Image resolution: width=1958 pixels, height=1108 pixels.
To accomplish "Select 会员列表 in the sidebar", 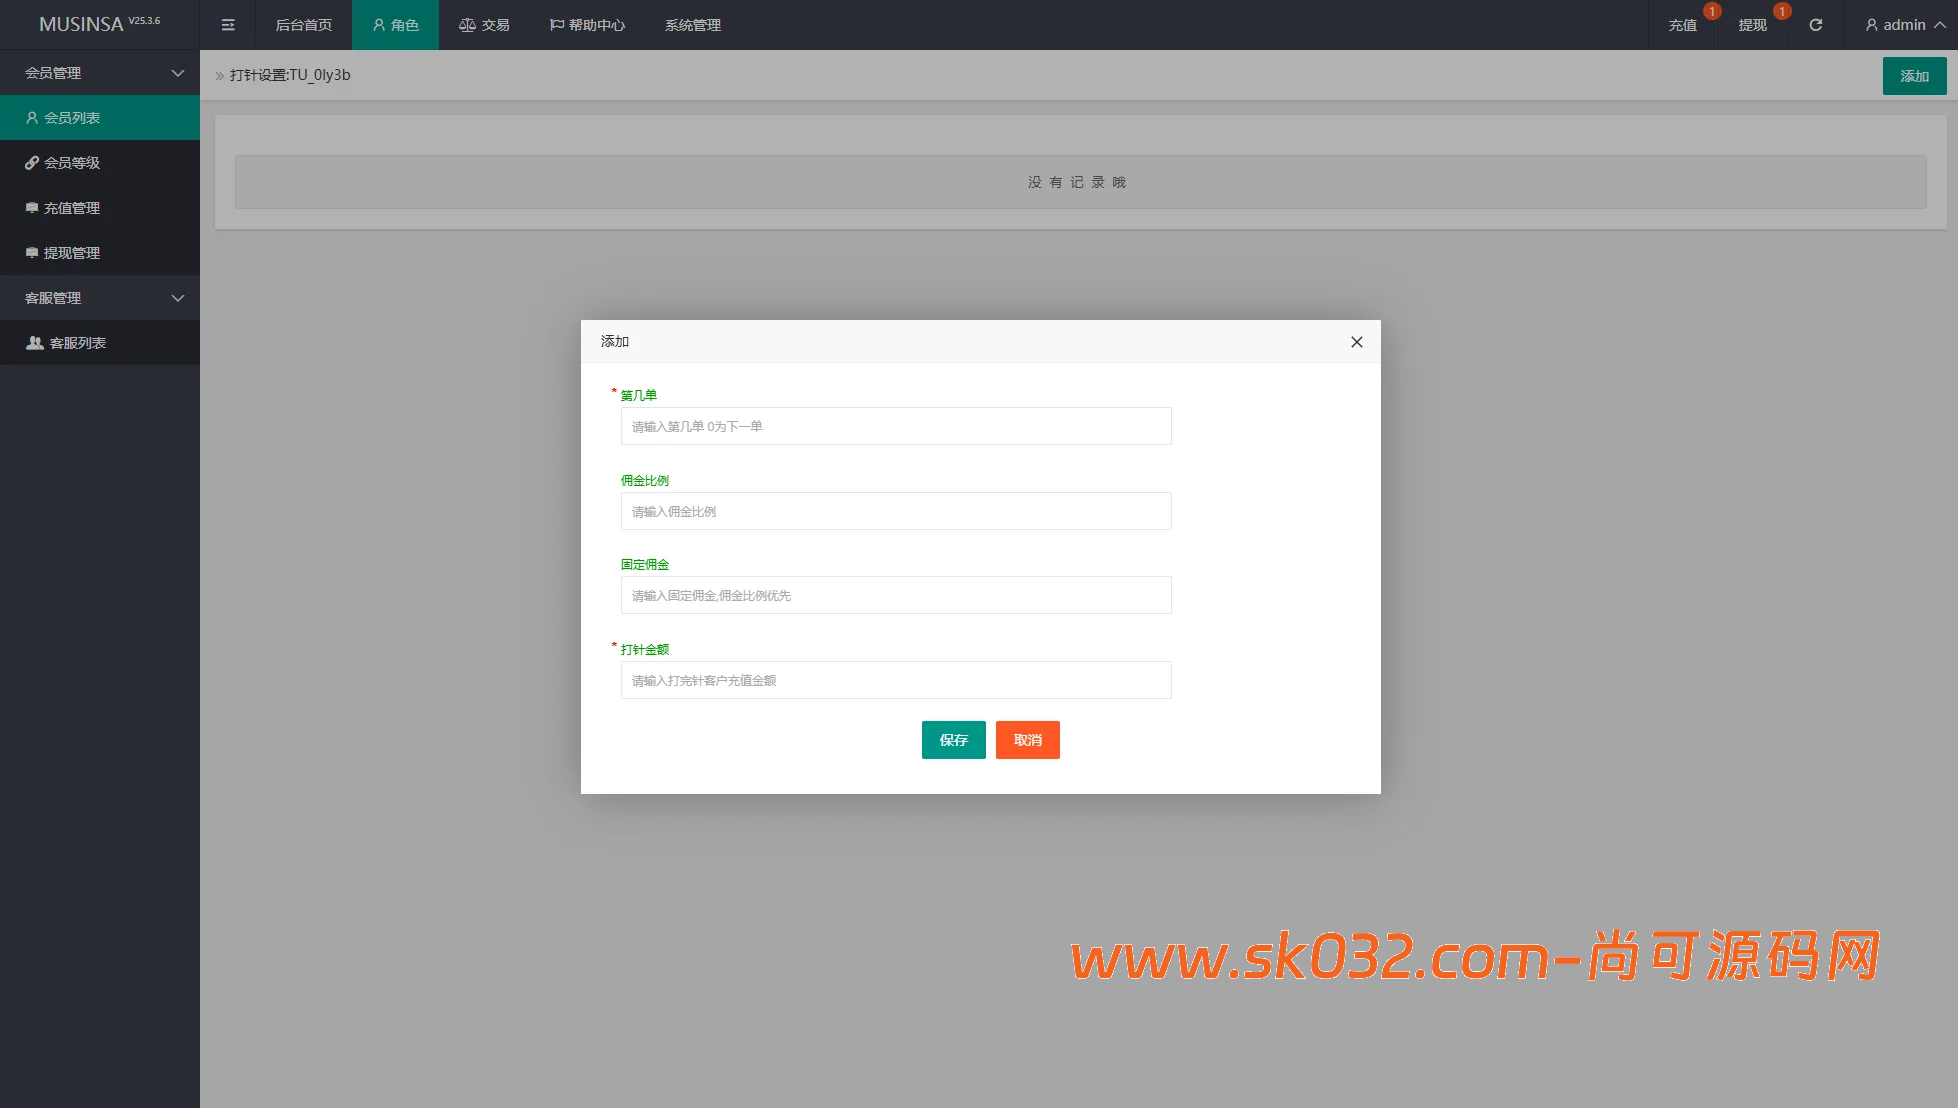I will pyautogui.click(x=72, y=118).
